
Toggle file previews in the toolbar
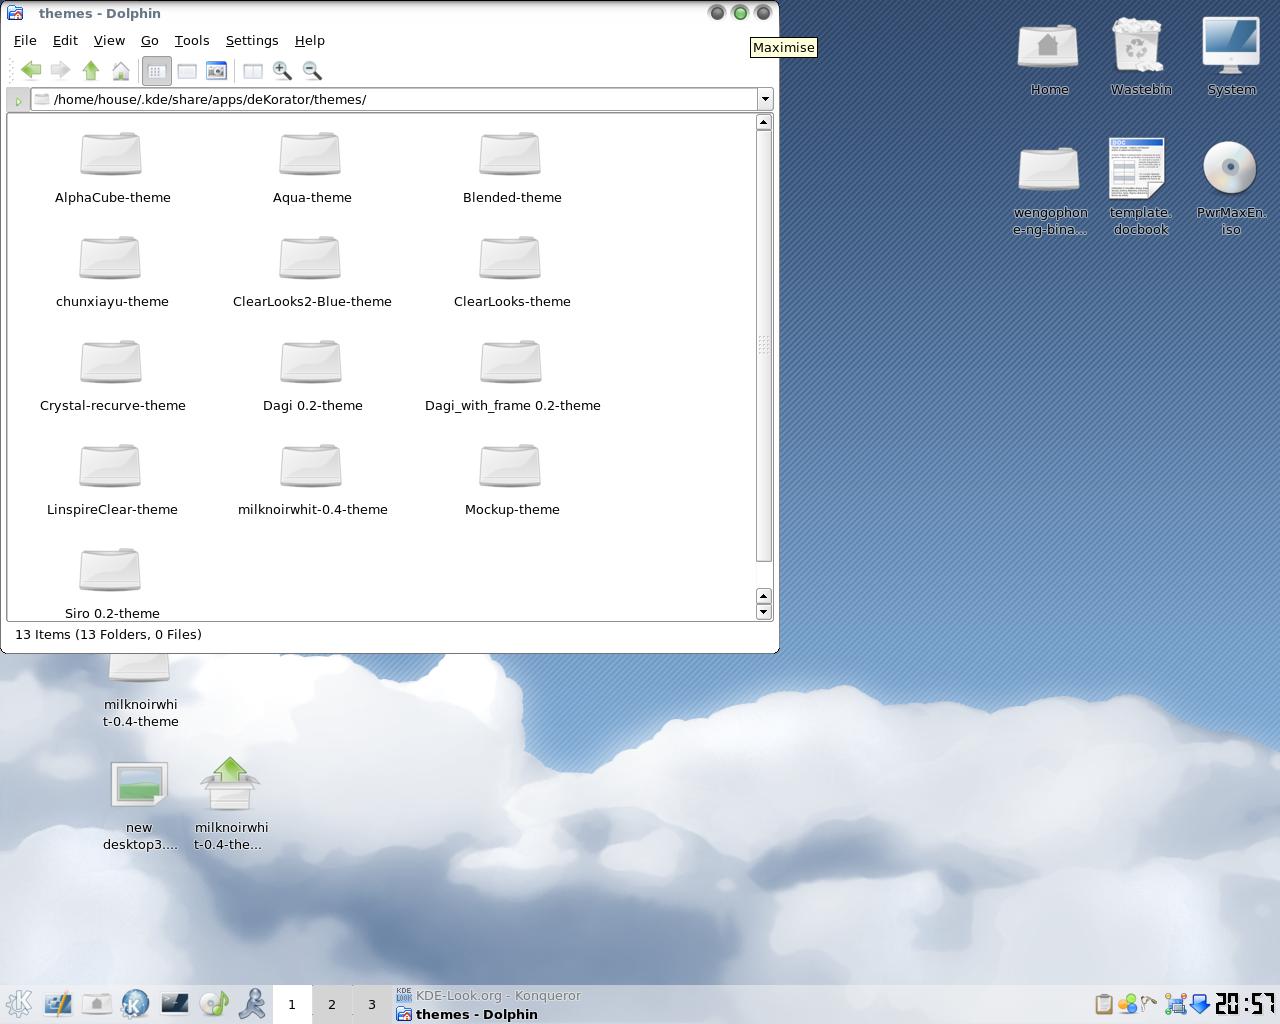[x=216, y=70]
